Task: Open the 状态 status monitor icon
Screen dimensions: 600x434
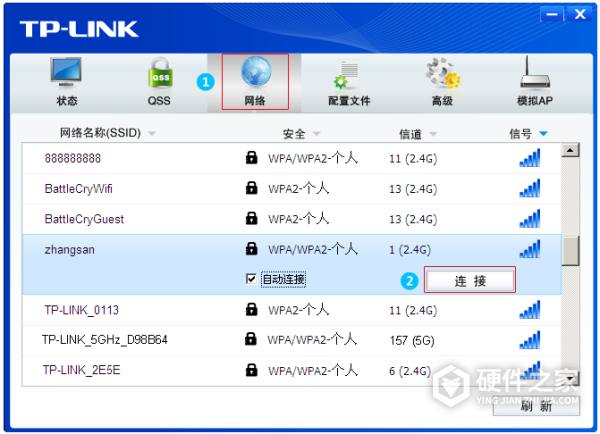Action: click(66, 73)
